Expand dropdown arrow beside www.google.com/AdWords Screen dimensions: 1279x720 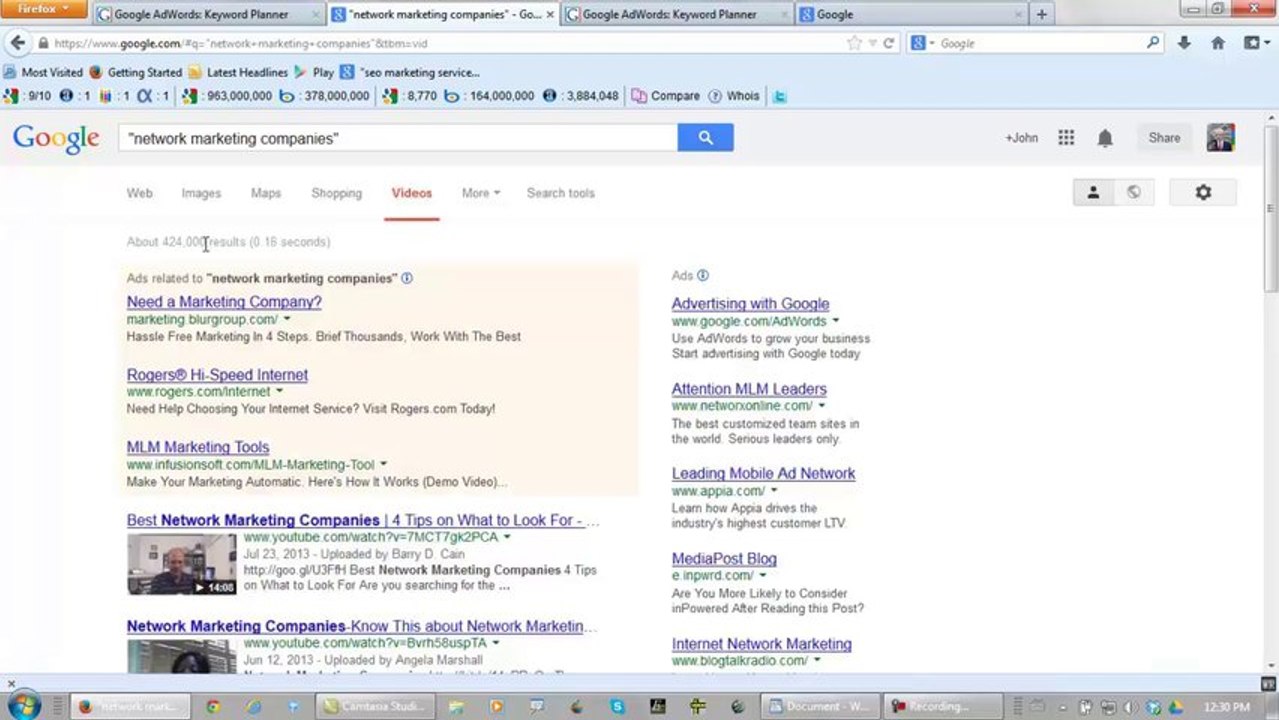coord(836,321)
